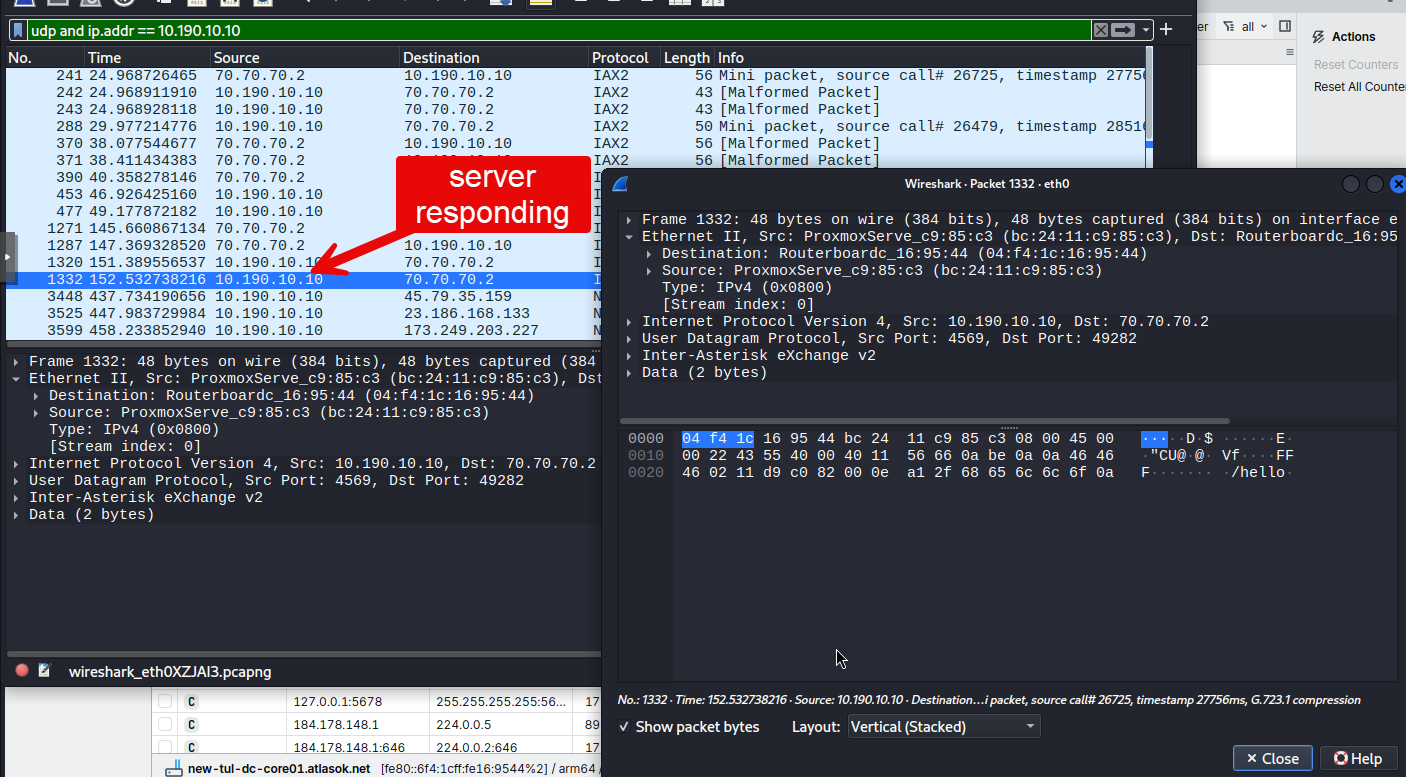Click Reset Counters in Actions panel
Viewport: 1406px width, 777px height.
pyautogui.click(x=1356, y=65)
